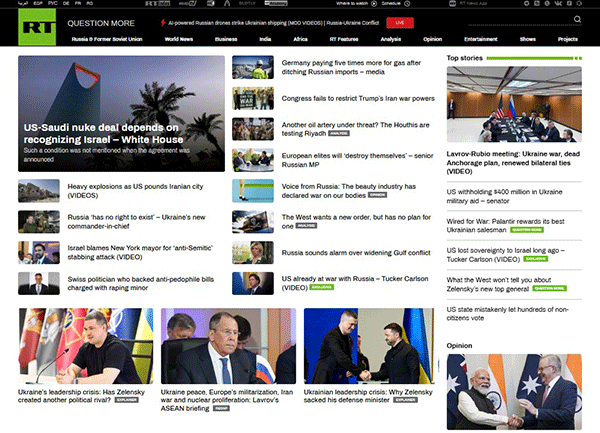The image size is (600, 433).
Task: Open the World News section
Action: click(179, 39)
